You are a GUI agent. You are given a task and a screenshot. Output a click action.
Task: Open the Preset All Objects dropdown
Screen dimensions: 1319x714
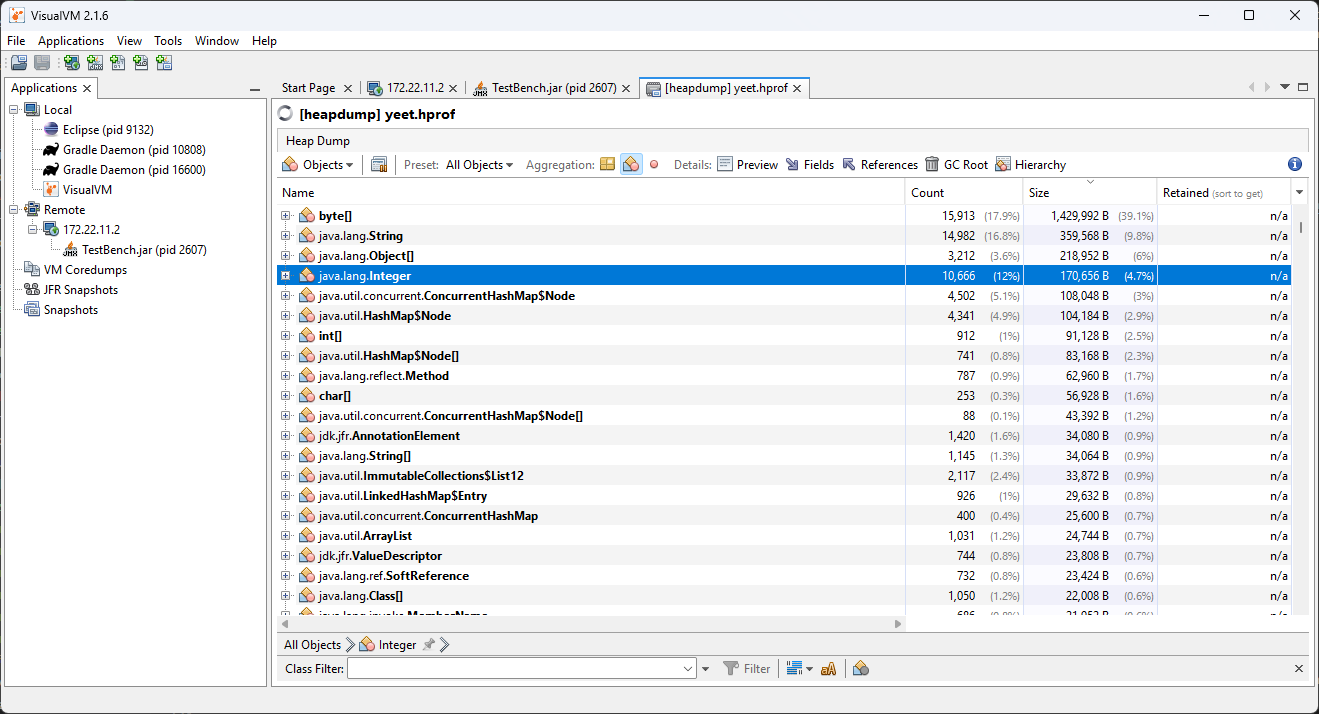coord(479,165)
